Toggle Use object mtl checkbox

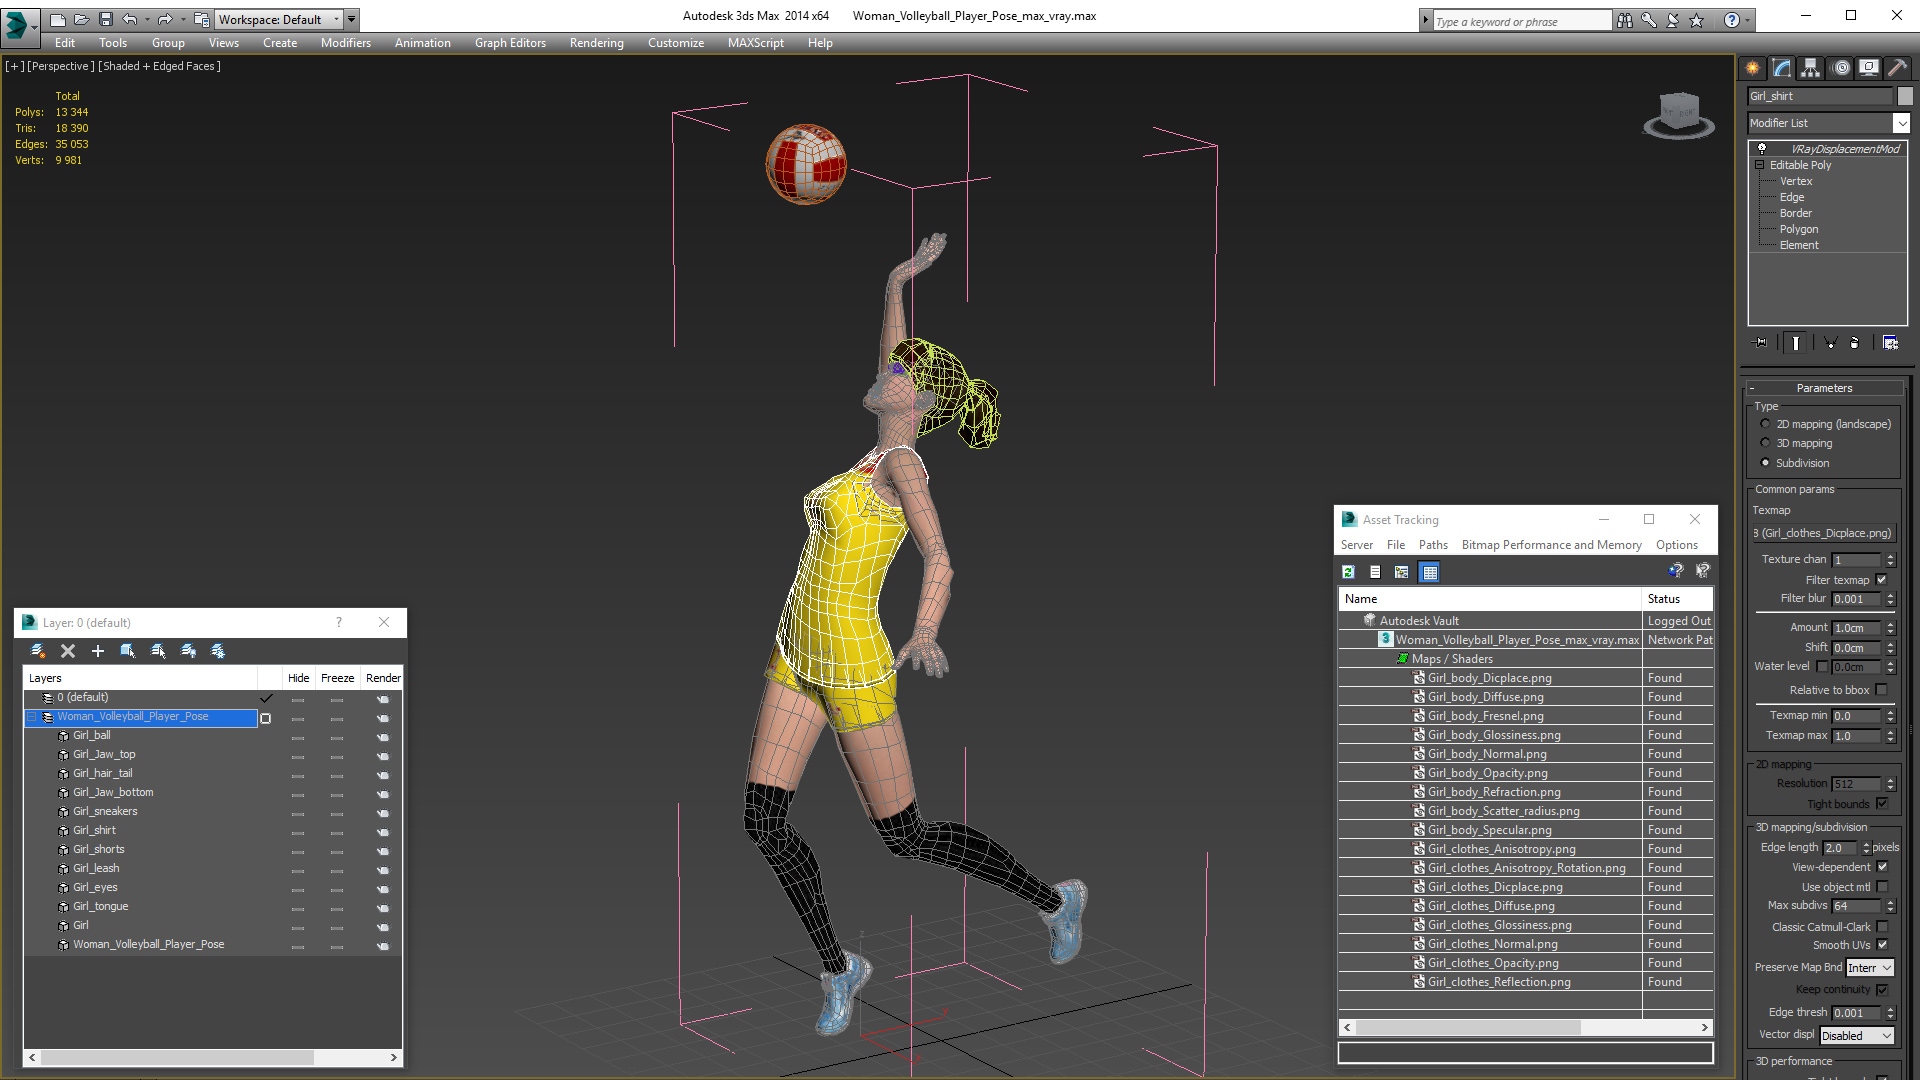coord(1882,887)
